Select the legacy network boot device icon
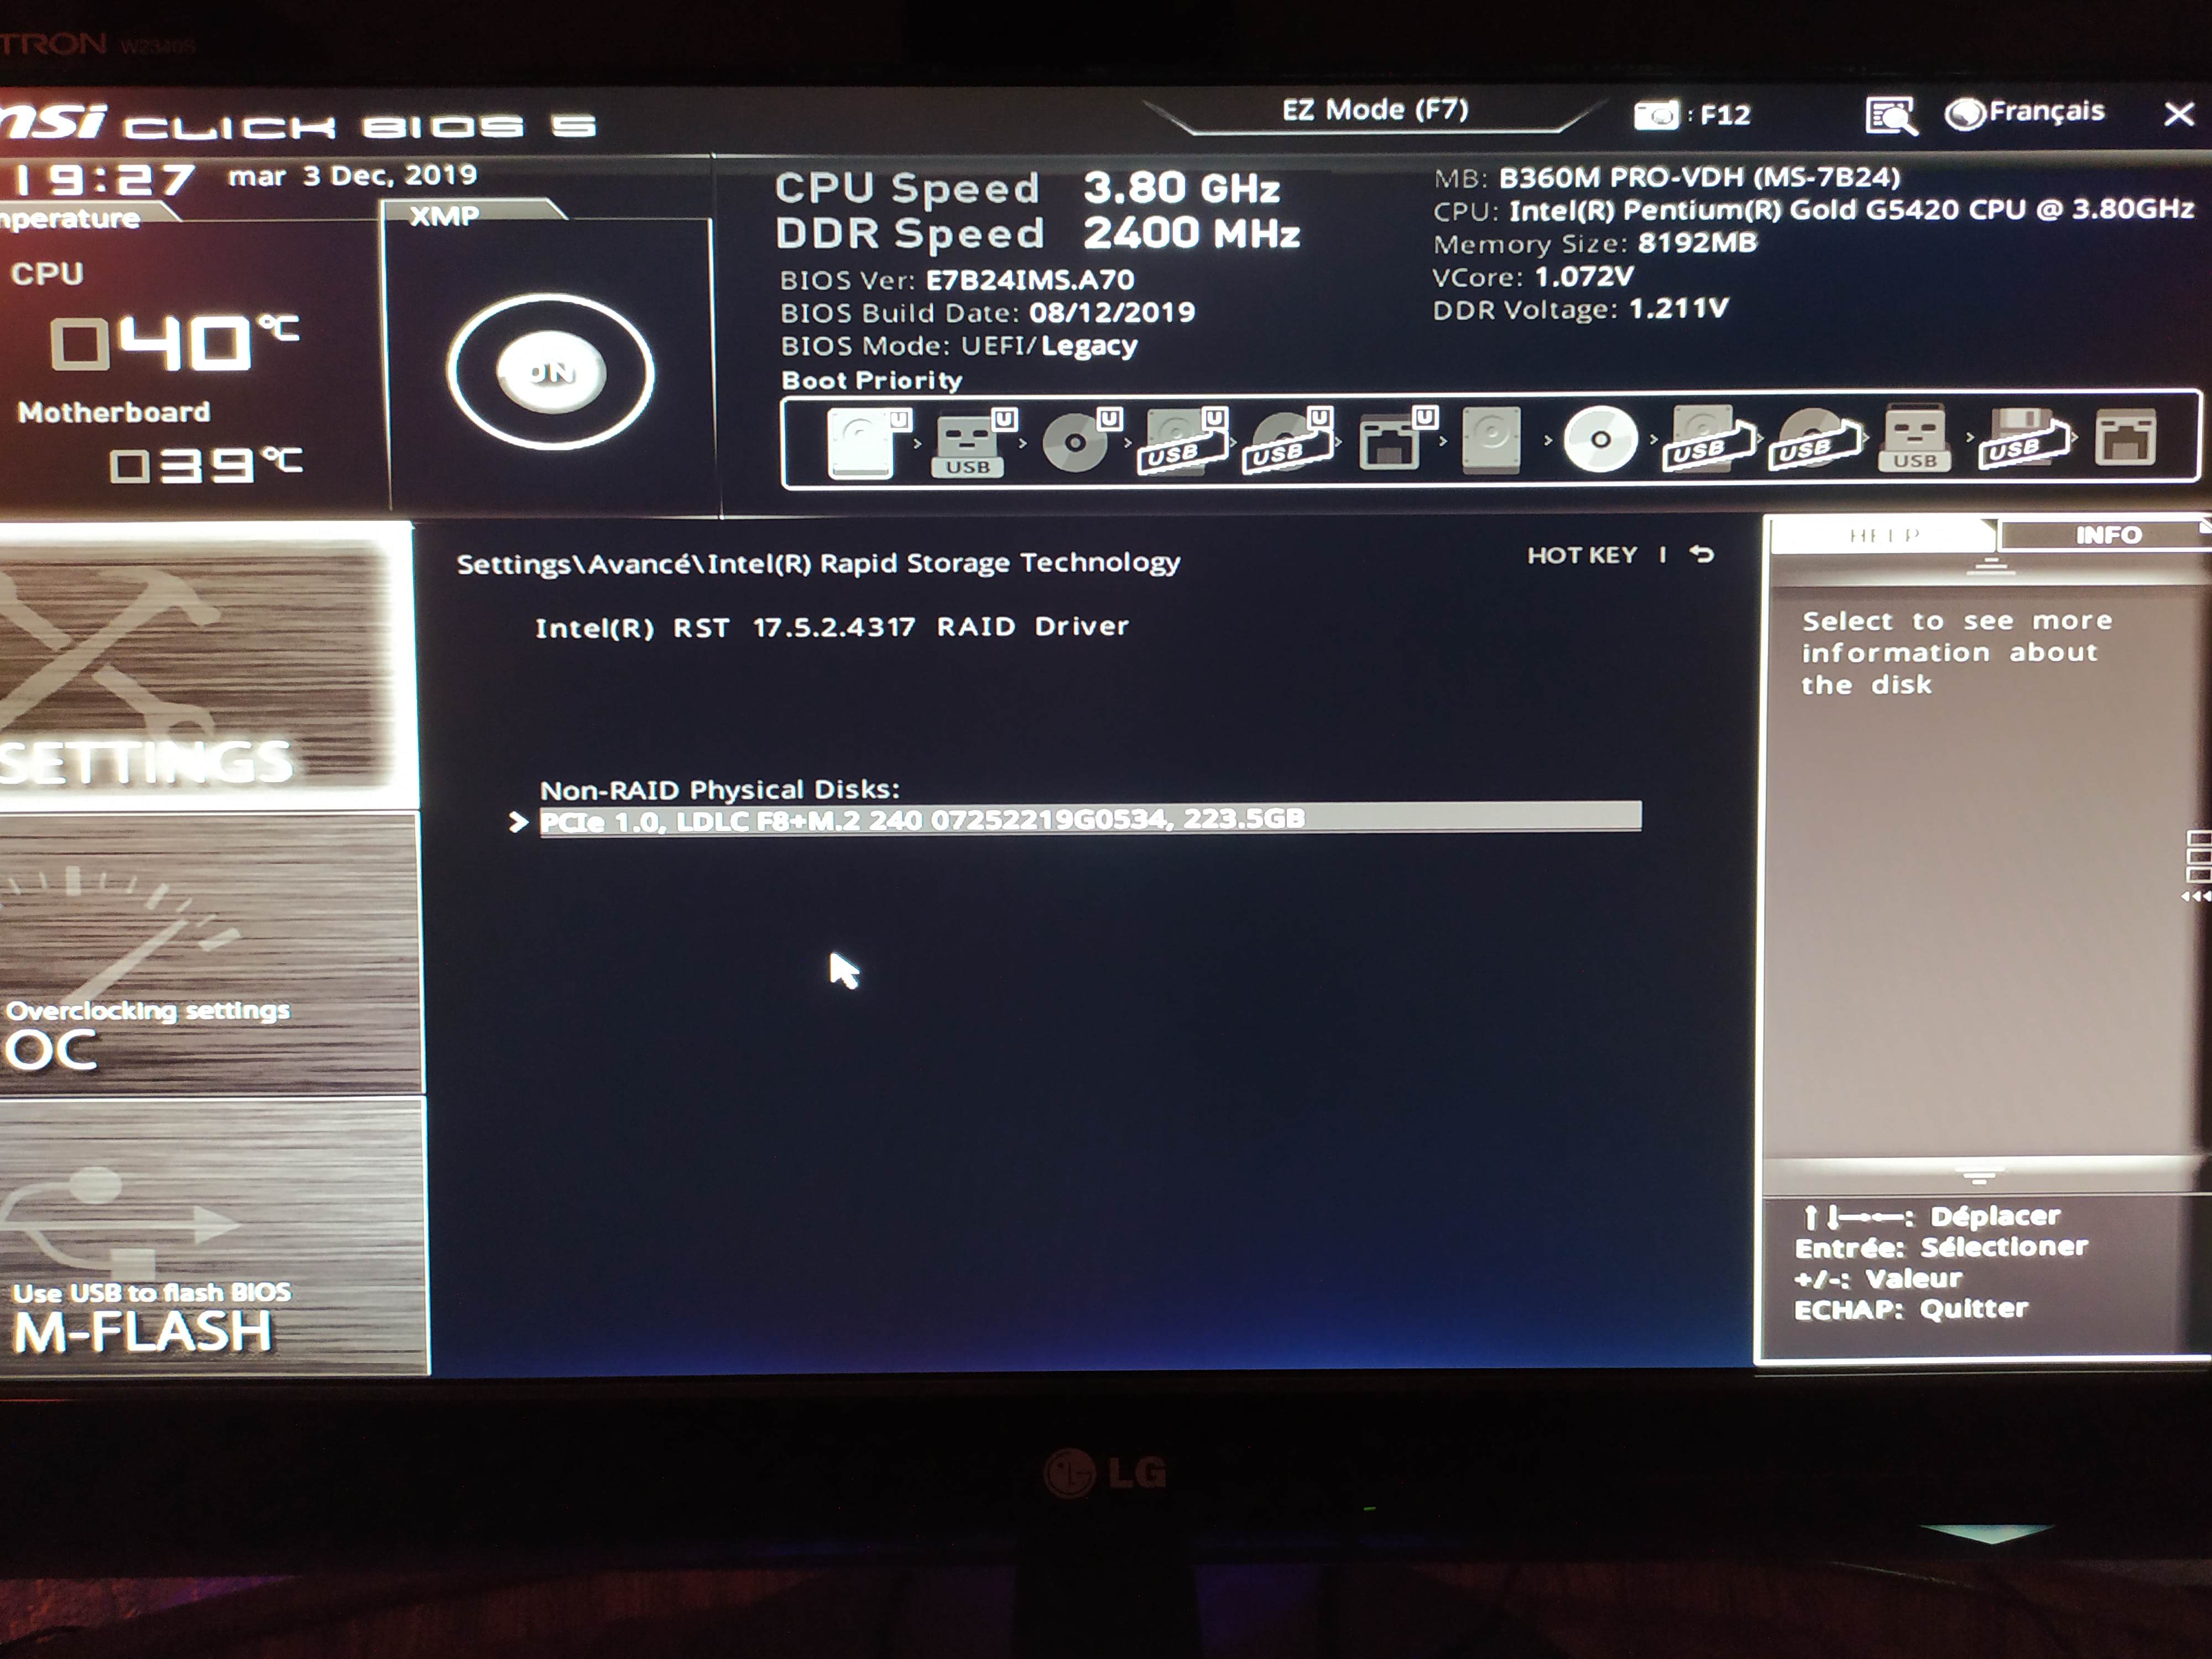The width and height of the screenshot is (2212, 1659). coord(2125,438)
